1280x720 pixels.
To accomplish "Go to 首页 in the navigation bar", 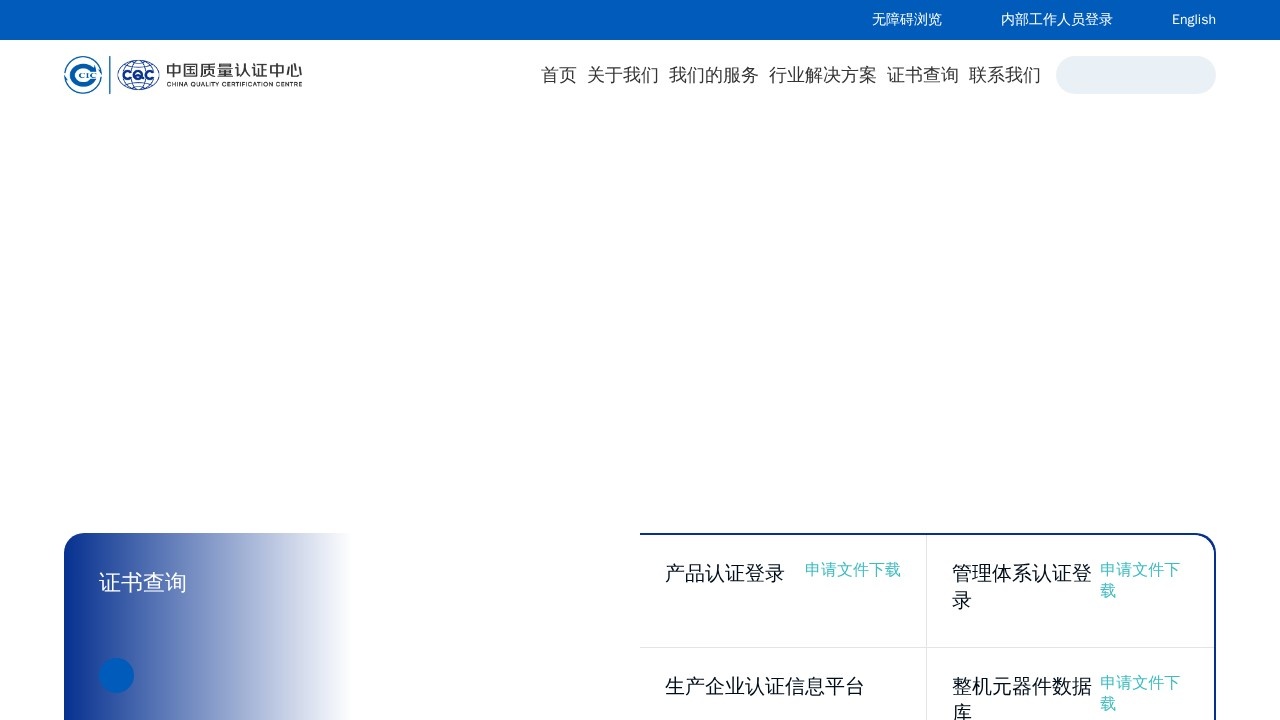I will (559, 75).
